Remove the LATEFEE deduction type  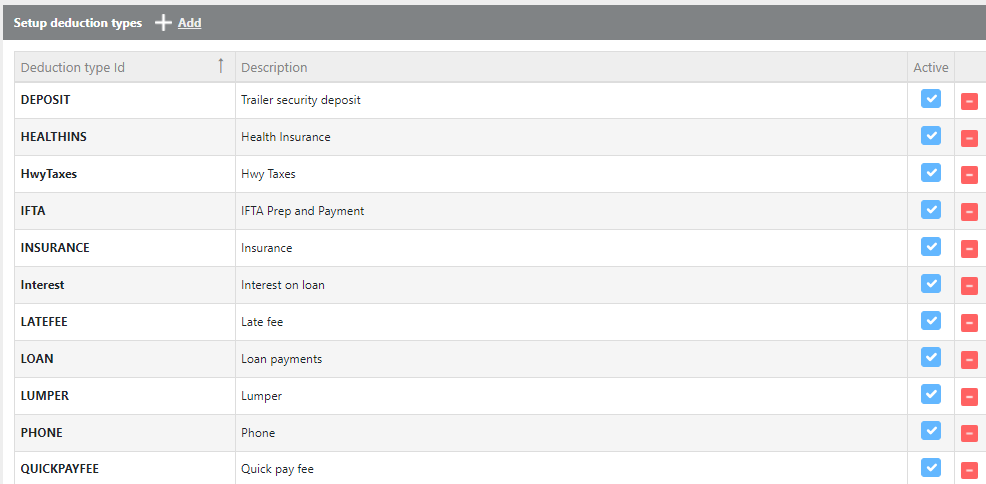[x=969, y=323]
